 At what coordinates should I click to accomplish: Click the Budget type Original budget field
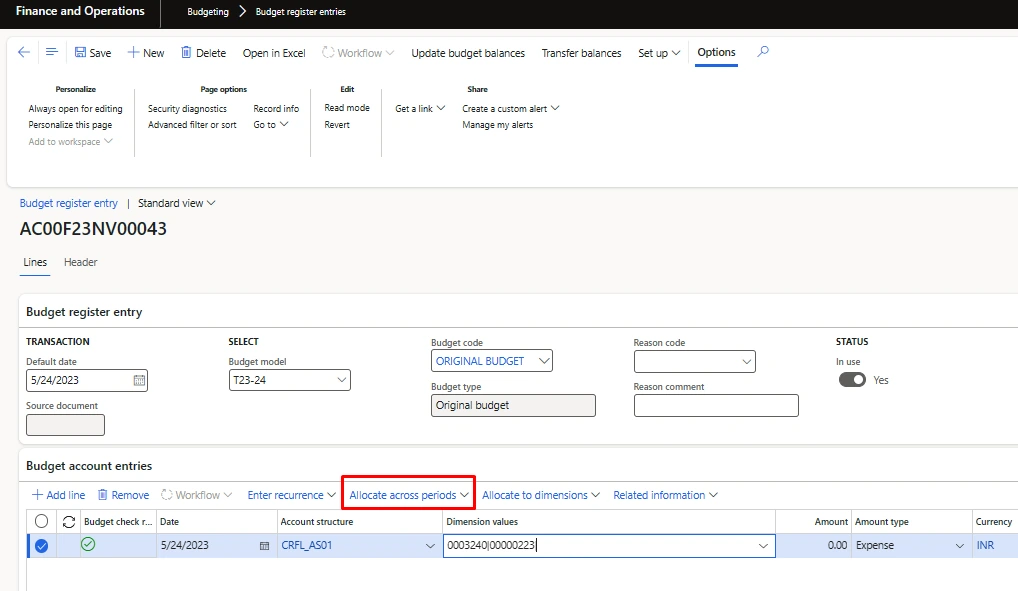coord(513,405)
